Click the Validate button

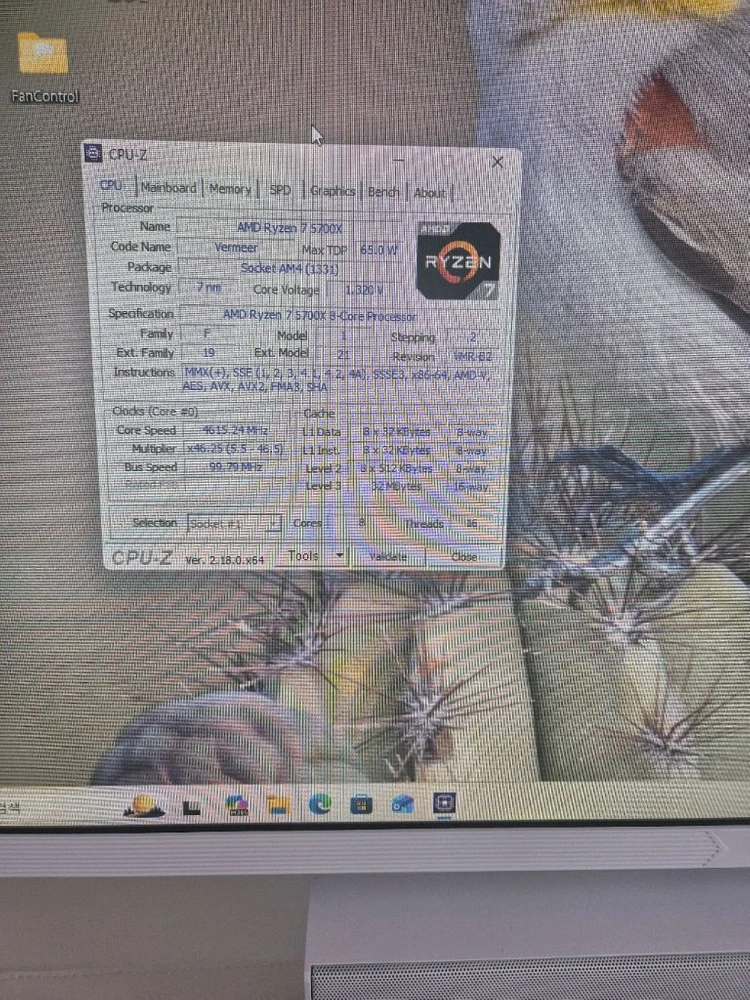pyautogui.click(x=388, y=556)
